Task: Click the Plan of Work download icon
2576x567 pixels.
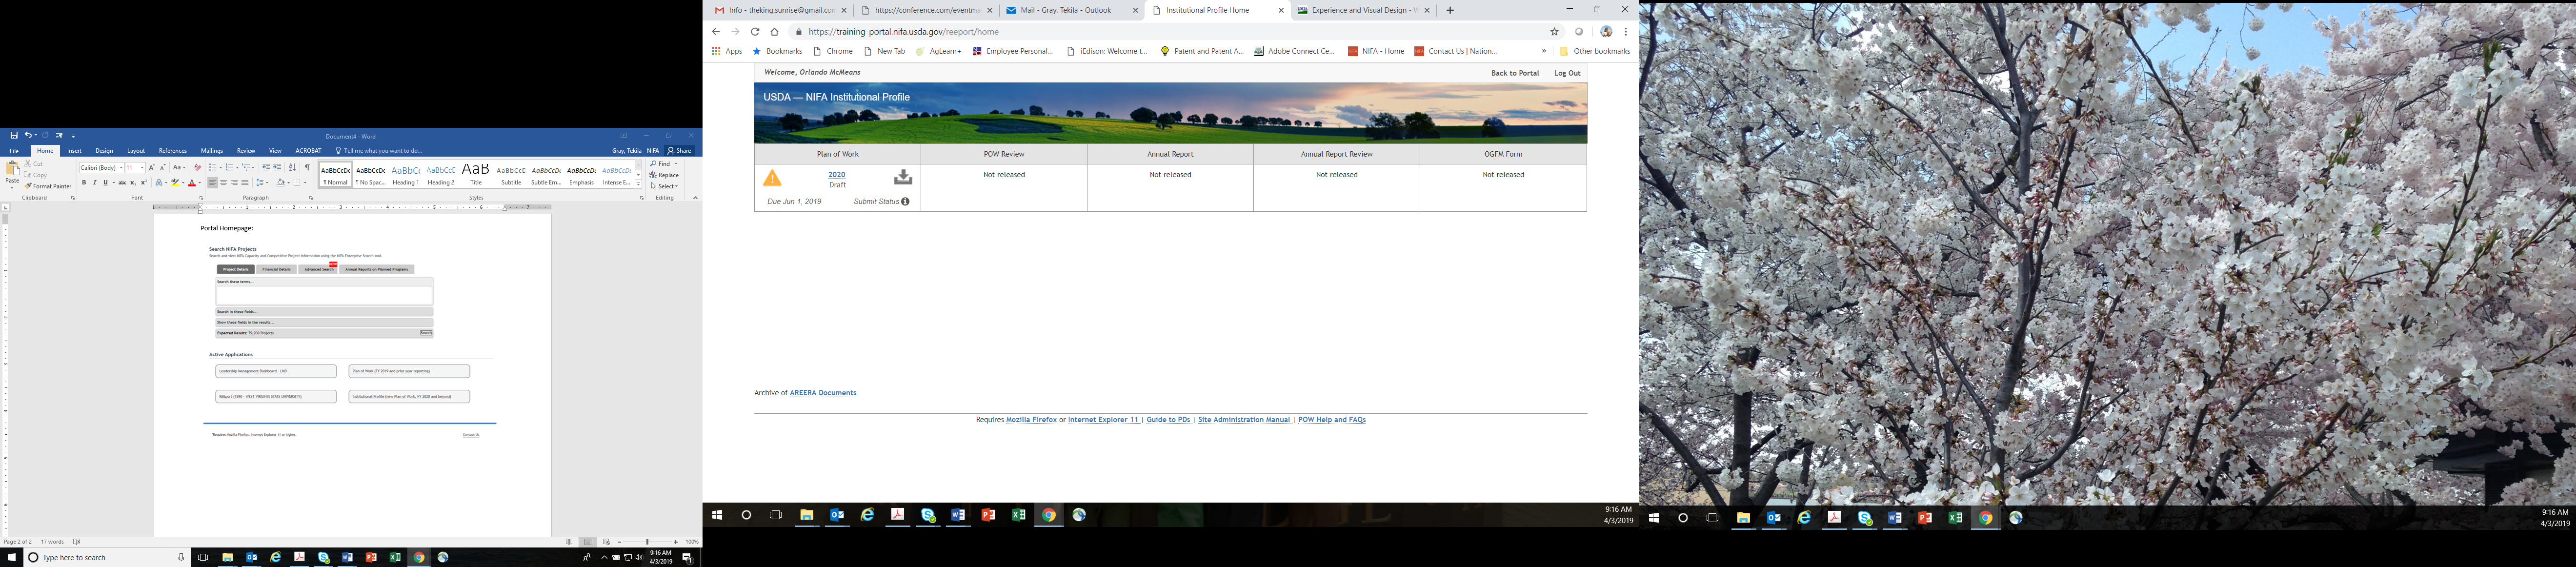Action: click(x=902, y=177)
